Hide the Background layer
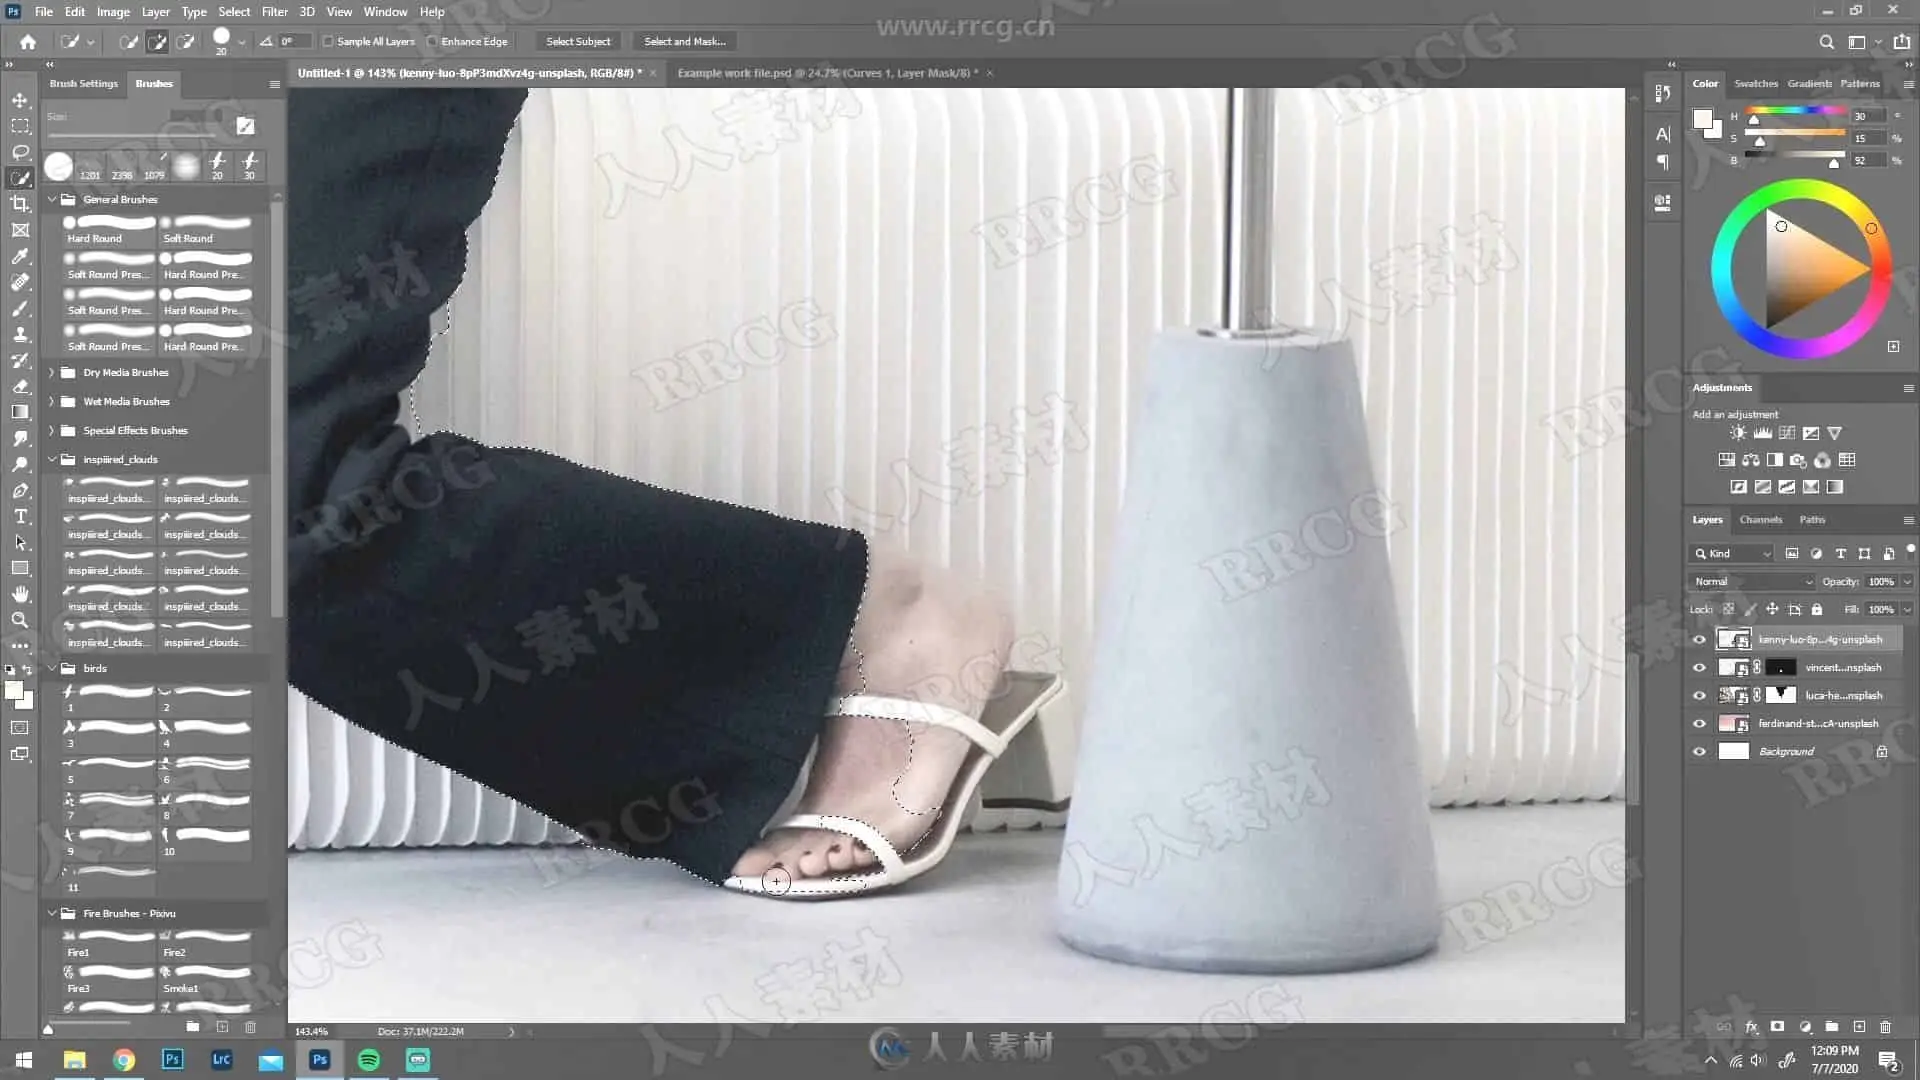 click(x=1699, y=751)
